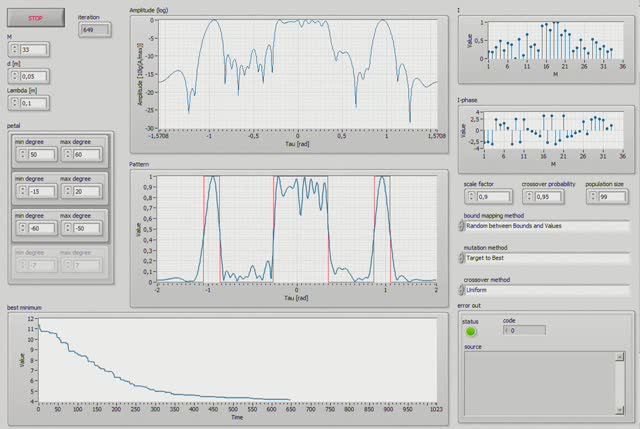Click the red STOP button
The width and height of the screenshot is (640, 429).
pos(36,18)
